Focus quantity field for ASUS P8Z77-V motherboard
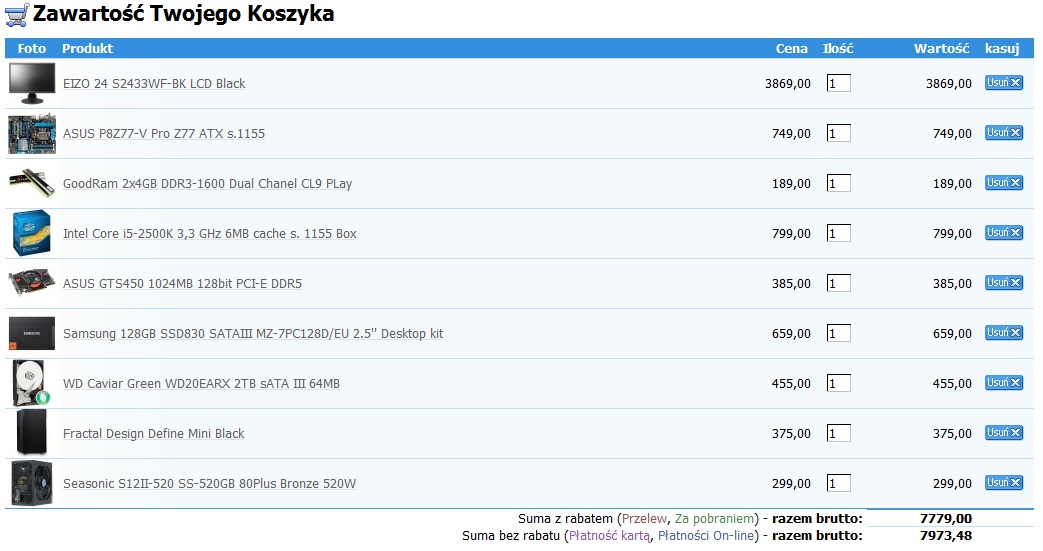Viewport: 1043px width, 551px height. [x=838, y=133]
